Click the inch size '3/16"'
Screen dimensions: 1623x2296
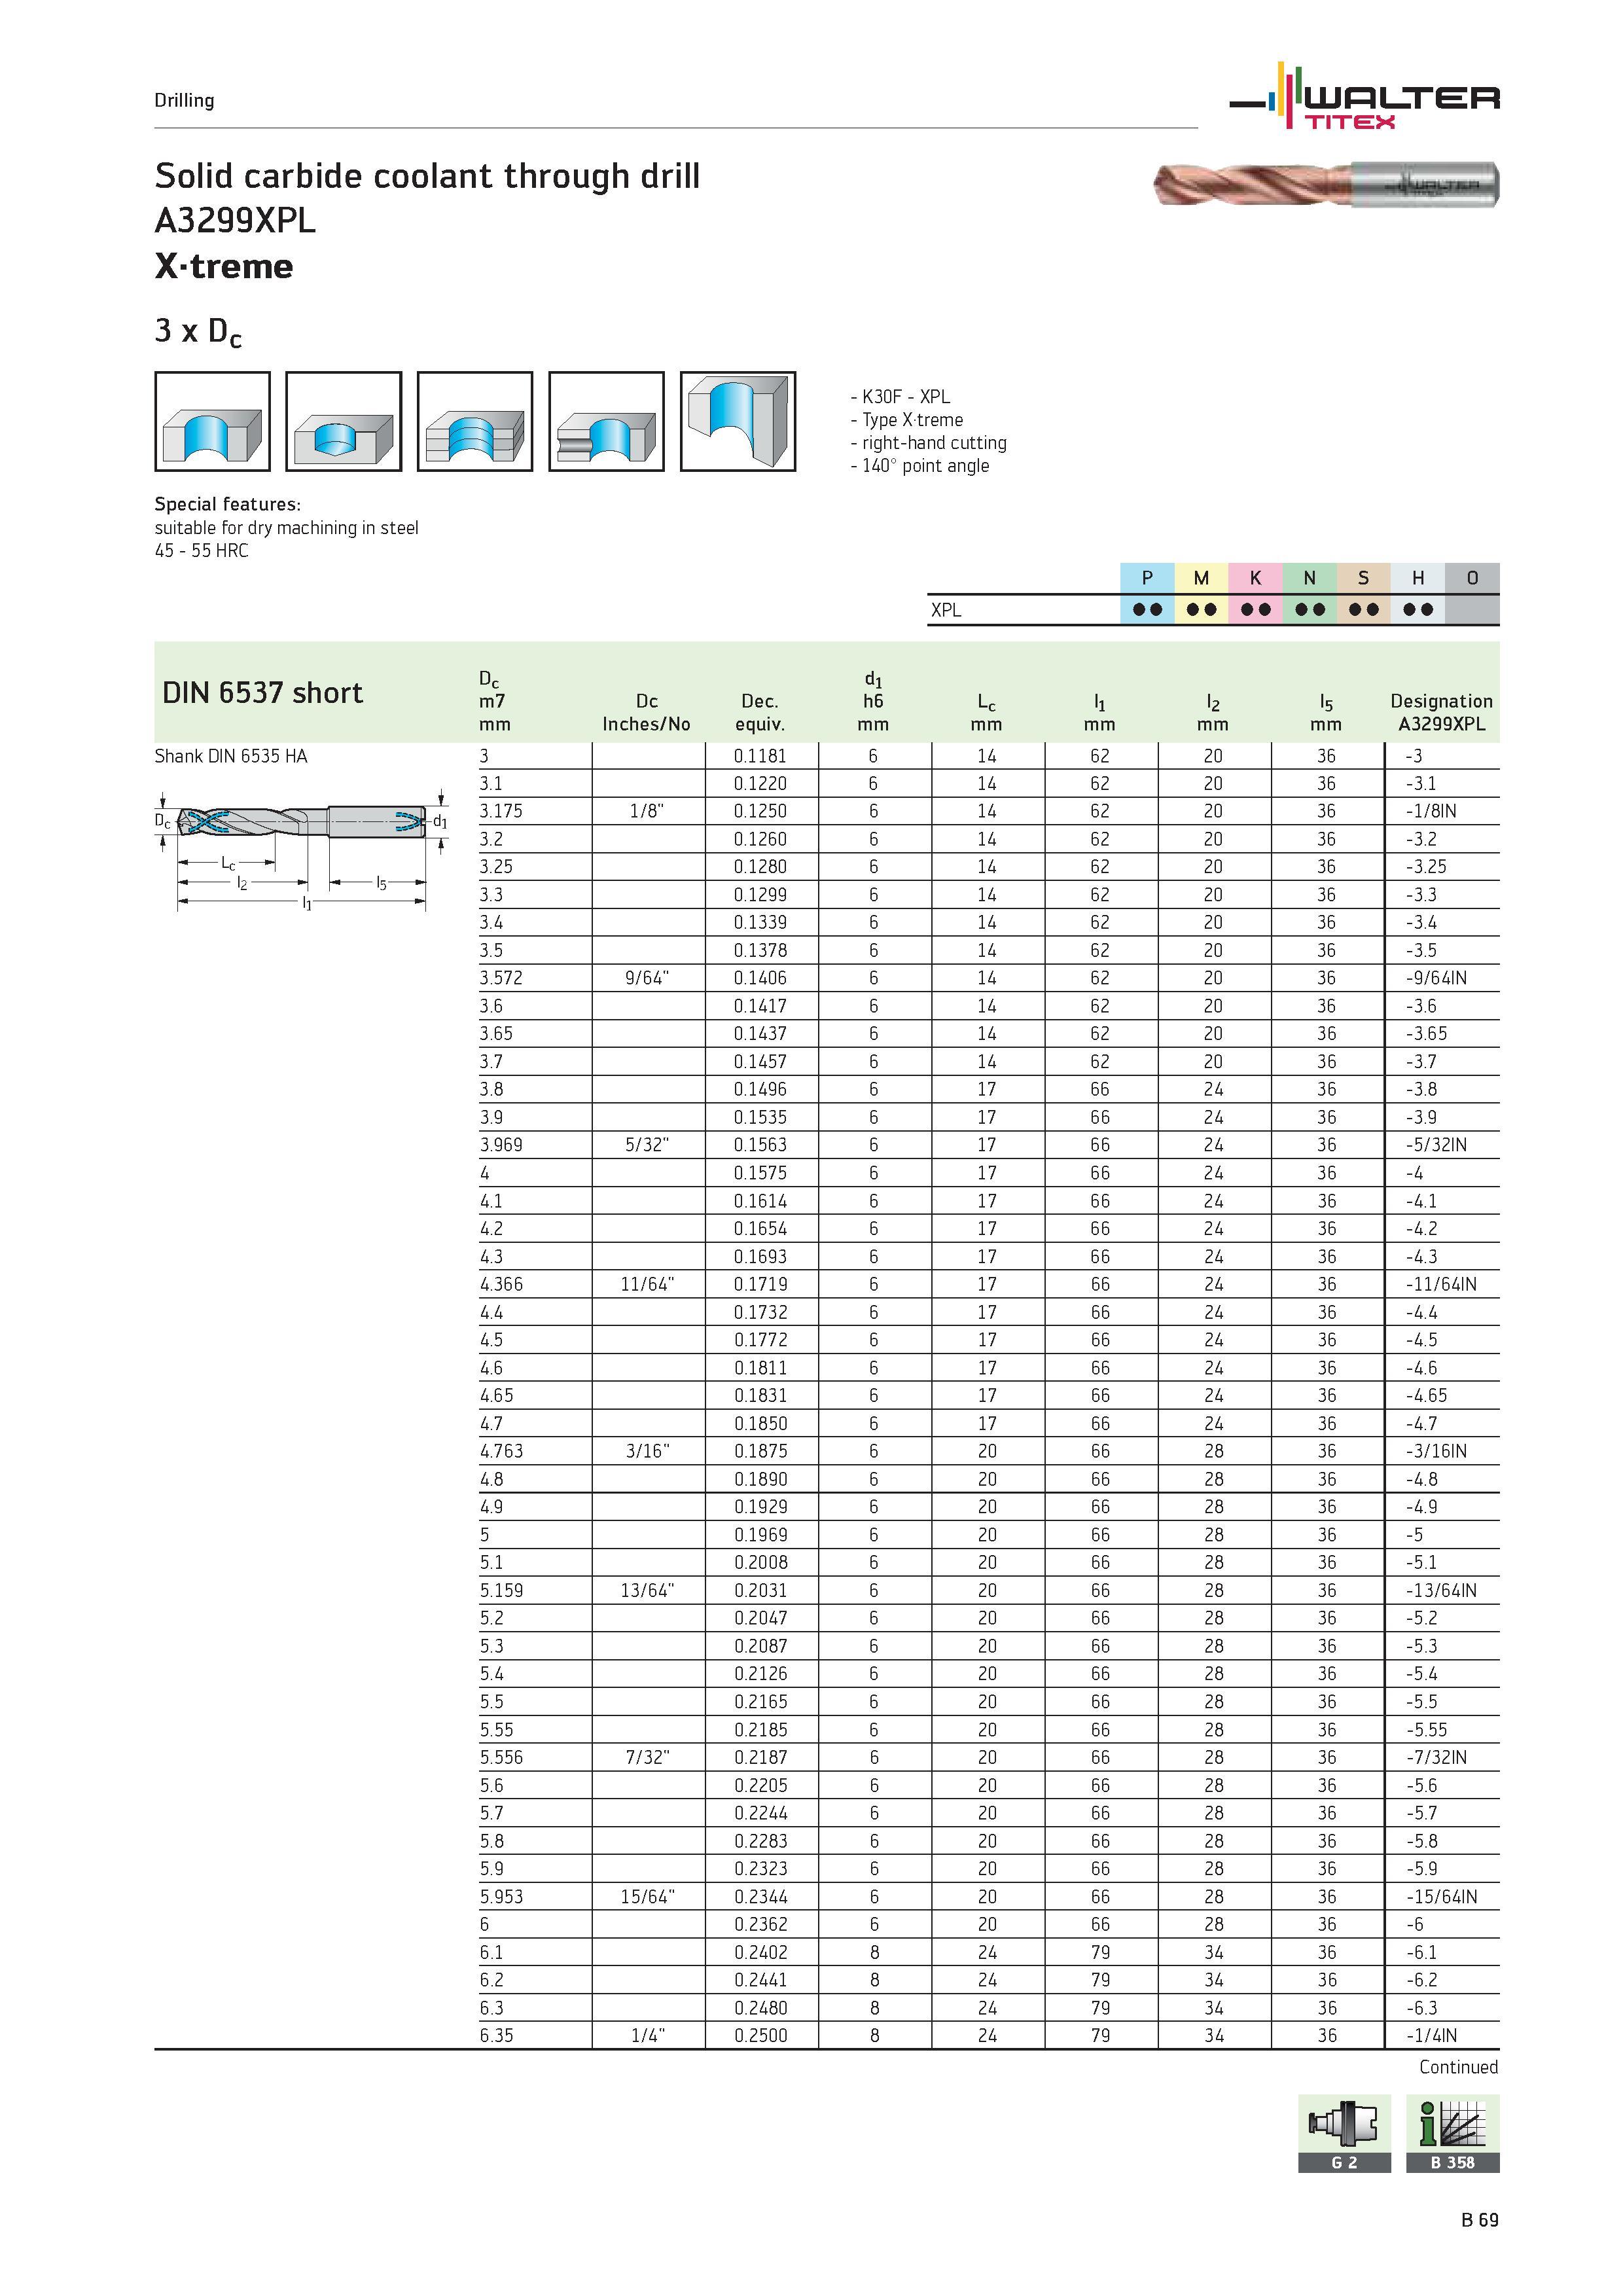pyautogui.click(x=647, y=1451)
